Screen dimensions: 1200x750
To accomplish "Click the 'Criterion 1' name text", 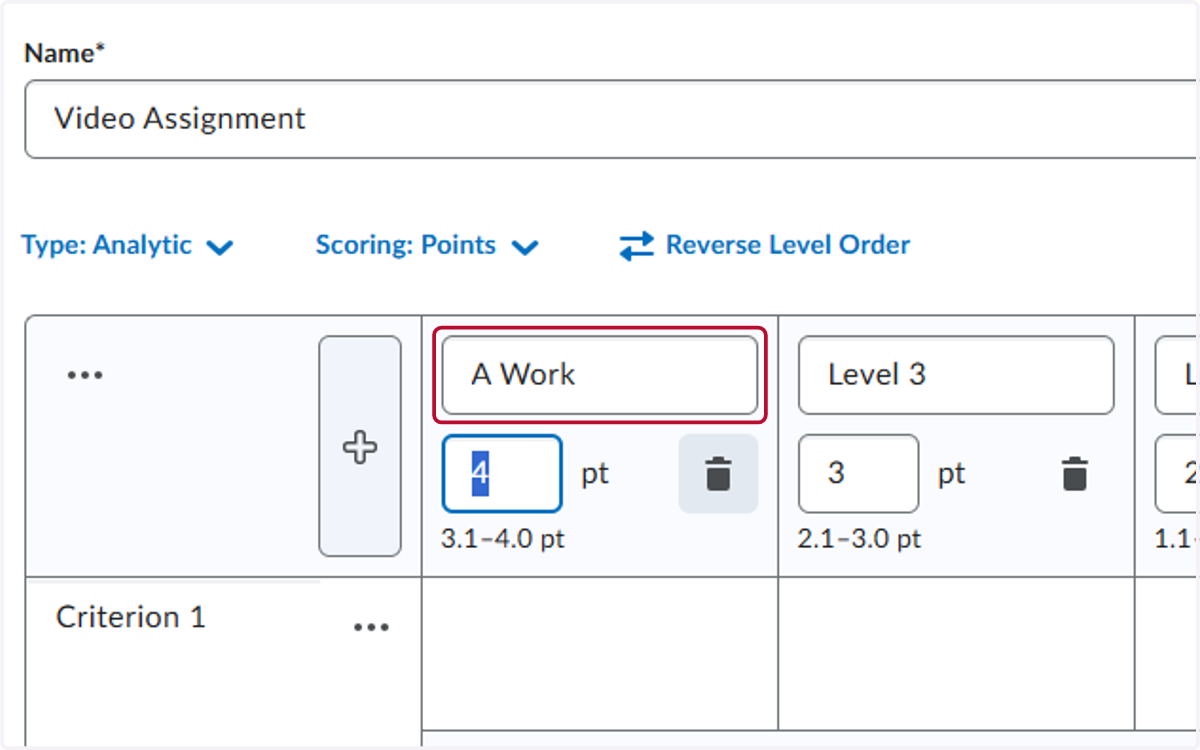I will tap(131, 617).
